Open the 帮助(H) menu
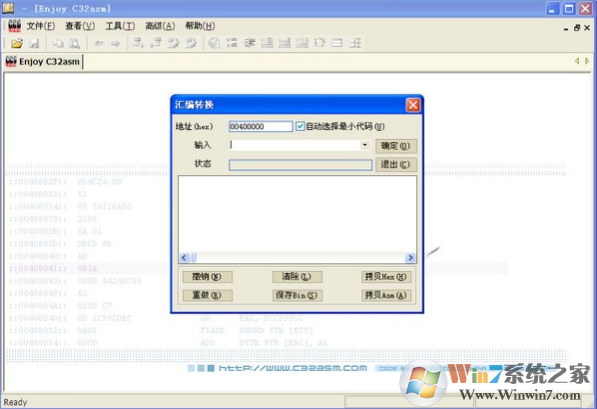This screenshot has height=409, width=597. (200, 26)
